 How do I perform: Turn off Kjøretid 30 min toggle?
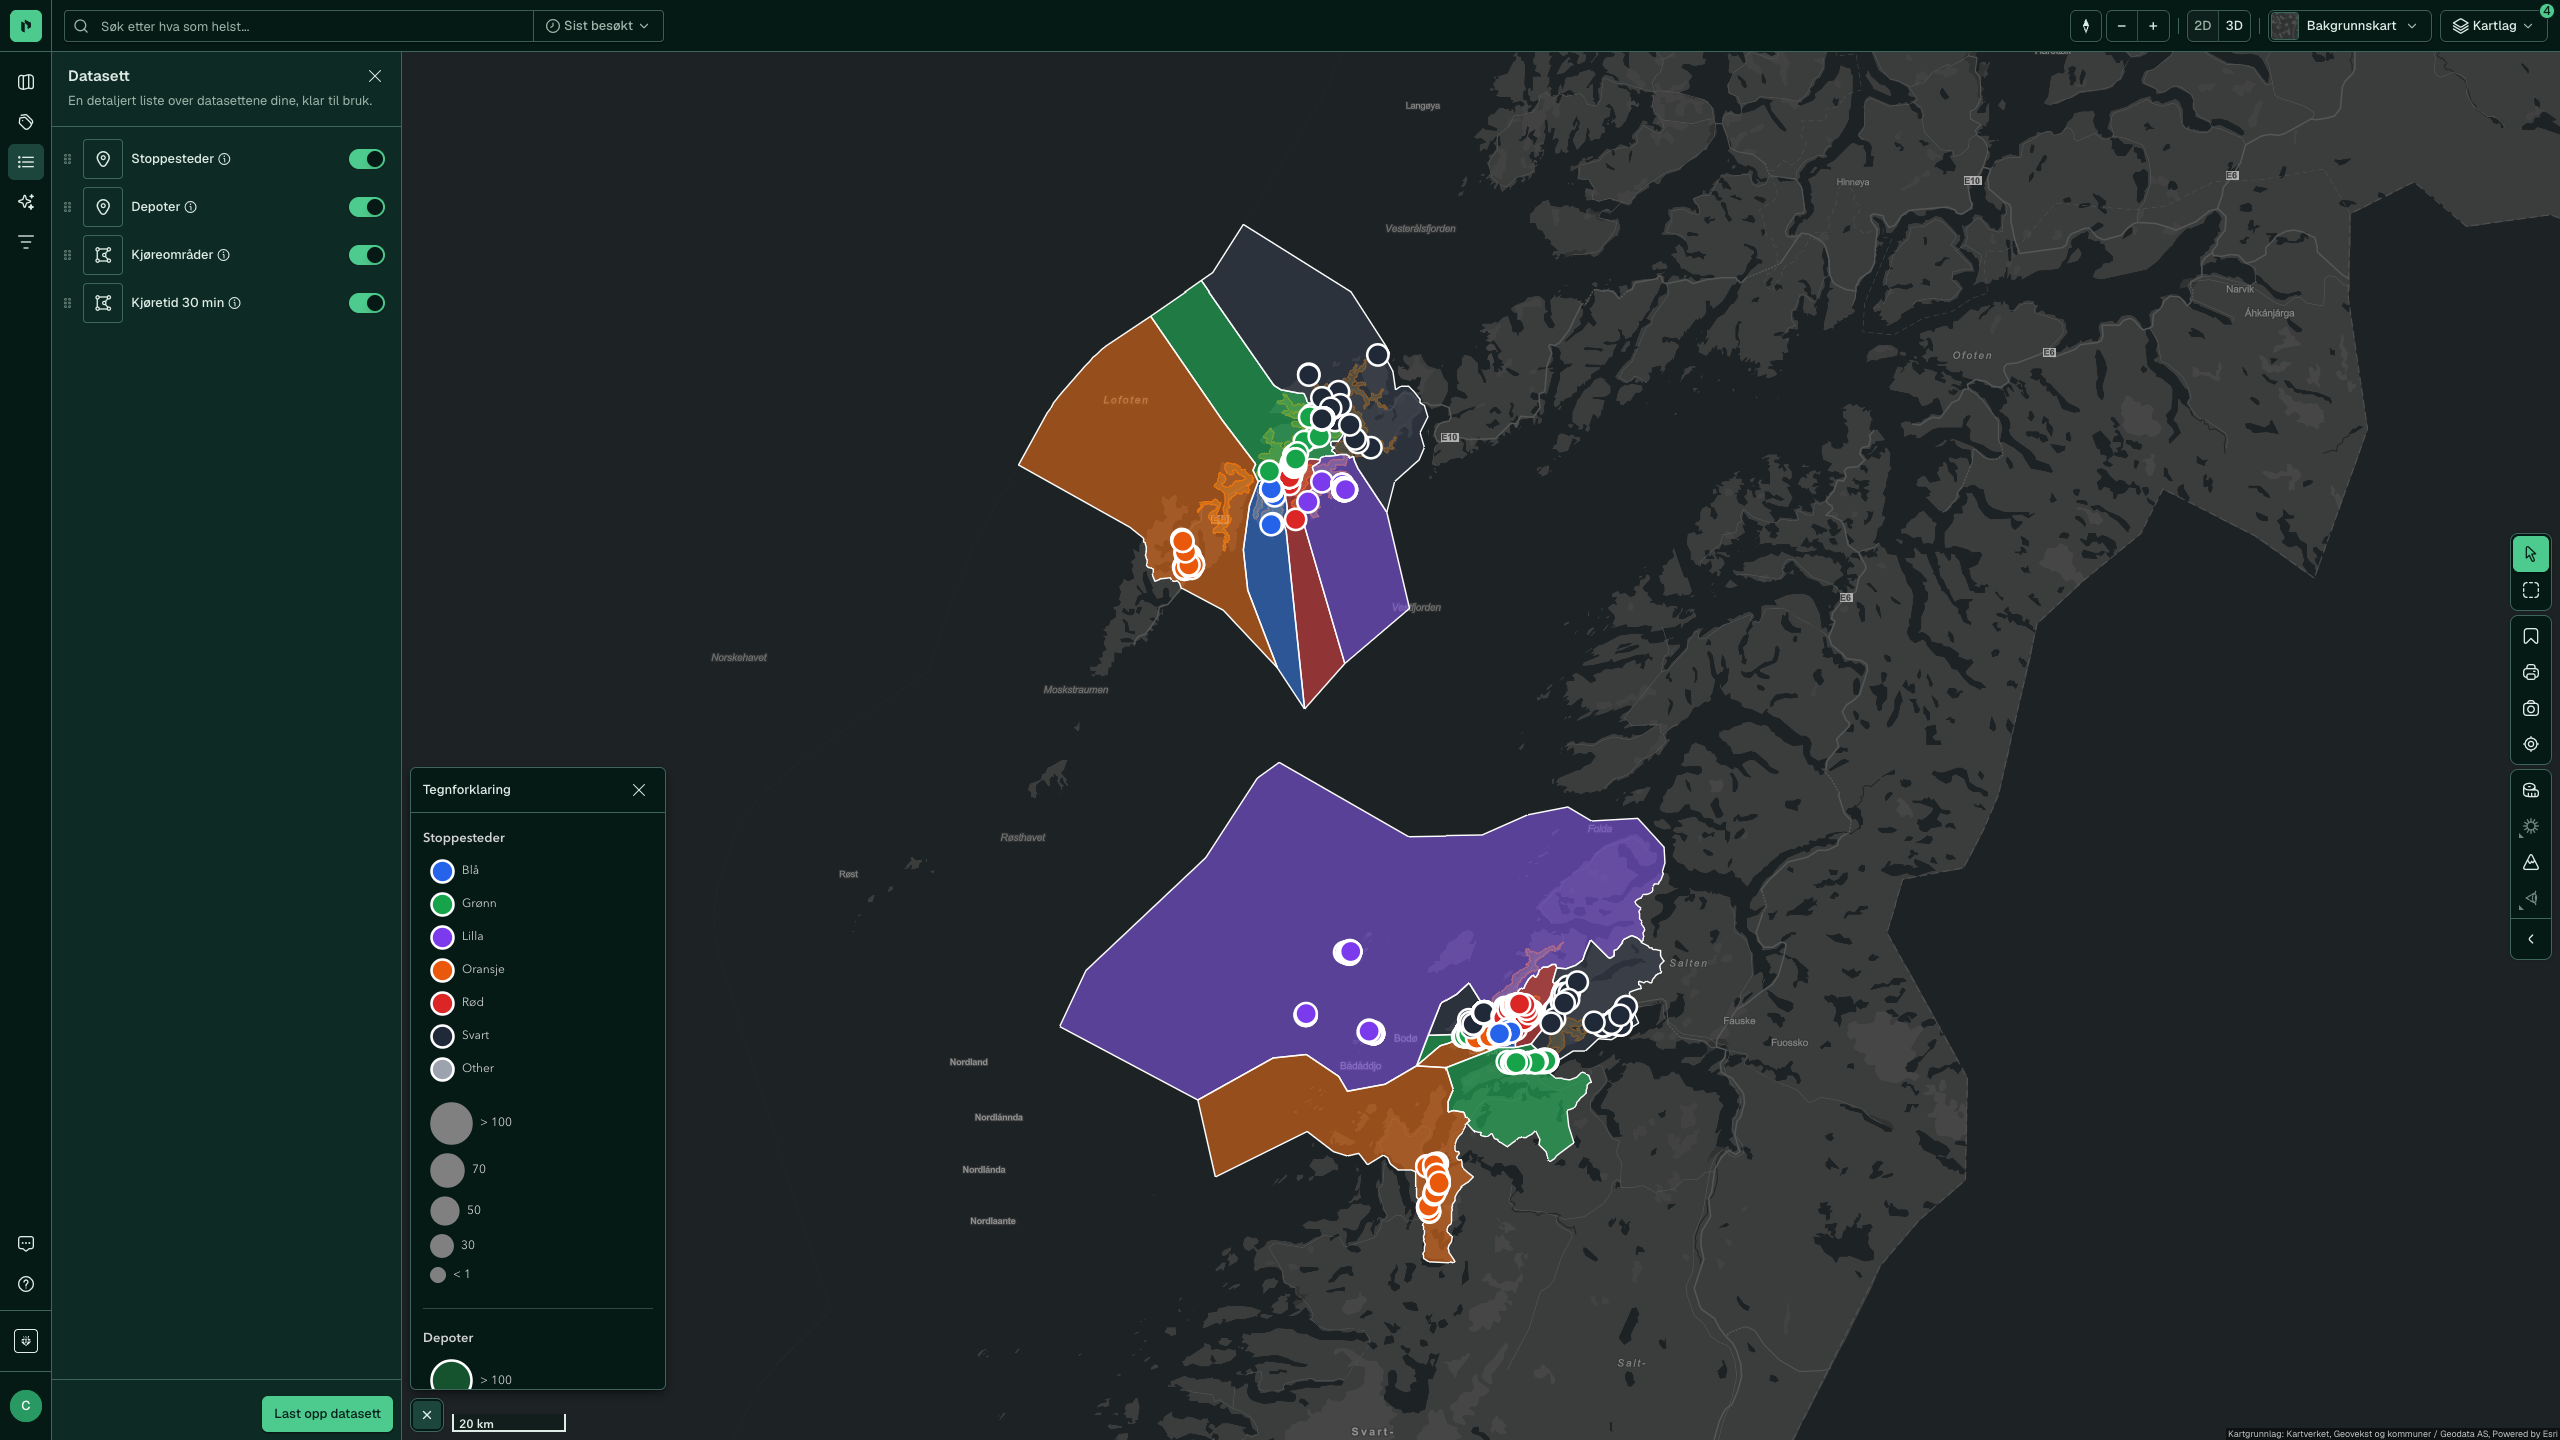[x=366, y=303]
